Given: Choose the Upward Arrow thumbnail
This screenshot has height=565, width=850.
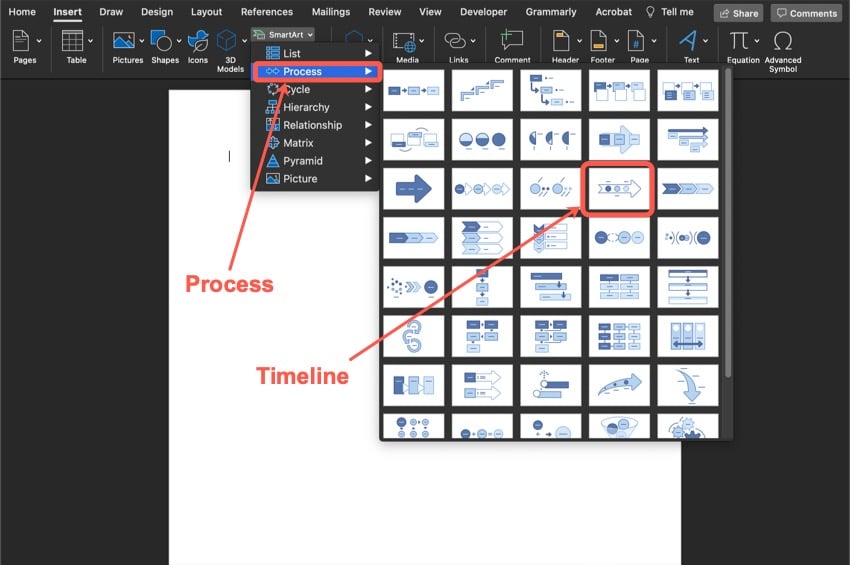Looking at the screenshot, I should pyautogui.click(x=619, y=386).
